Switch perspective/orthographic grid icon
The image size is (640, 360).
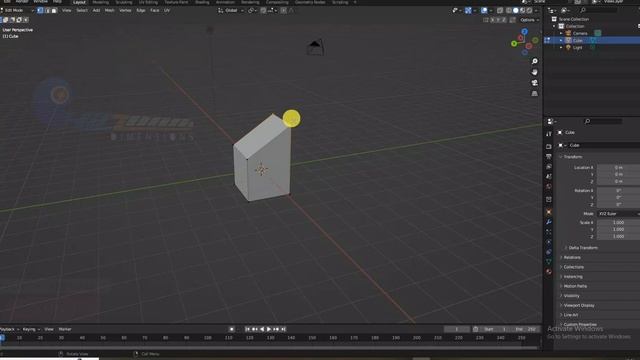point(534,93)
